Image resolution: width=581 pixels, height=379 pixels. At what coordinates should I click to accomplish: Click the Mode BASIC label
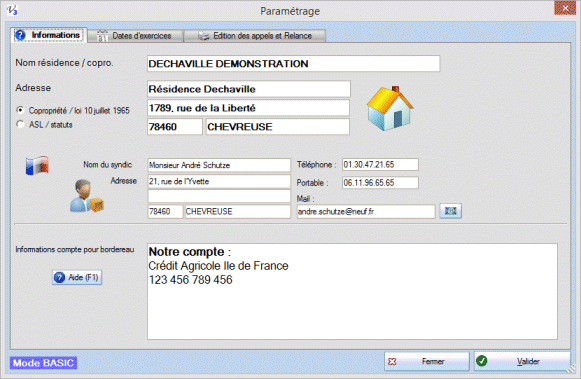(43, 363)
